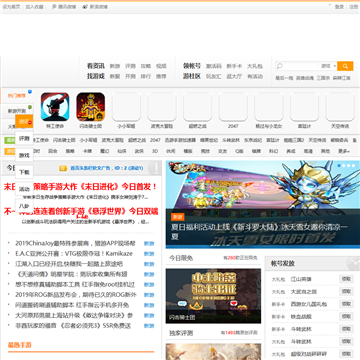This screenshot has width=360, height=360.
Task: Click the 江山英雄 gift pack name
Action: (x=301, y=279)
